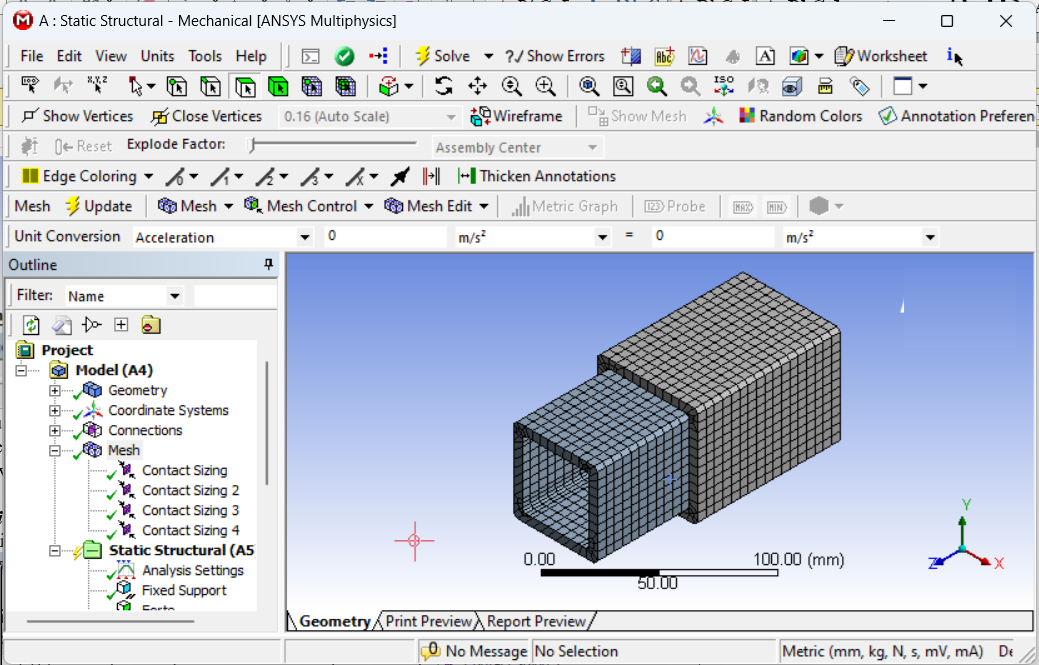Open the Units menu

coord(157,56)
